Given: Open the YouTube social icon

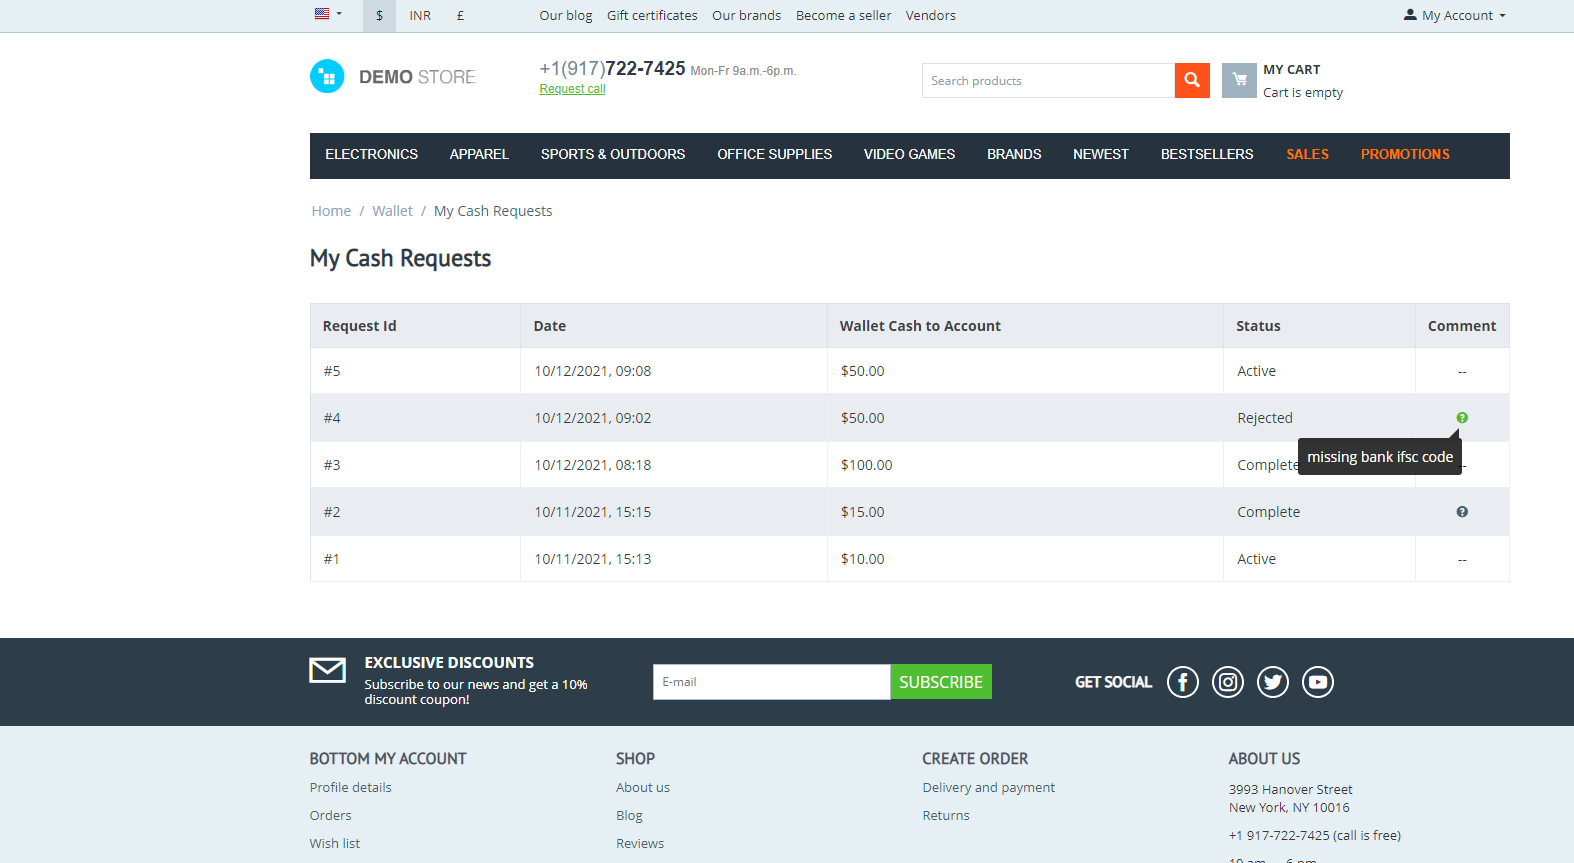Looking at the screenshot, I should point(1318,682).
